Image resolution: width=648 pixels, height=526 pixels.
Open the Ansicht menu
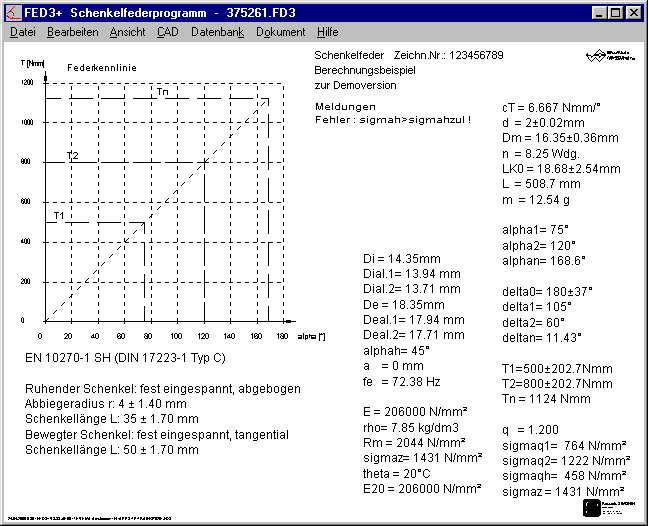127,32
